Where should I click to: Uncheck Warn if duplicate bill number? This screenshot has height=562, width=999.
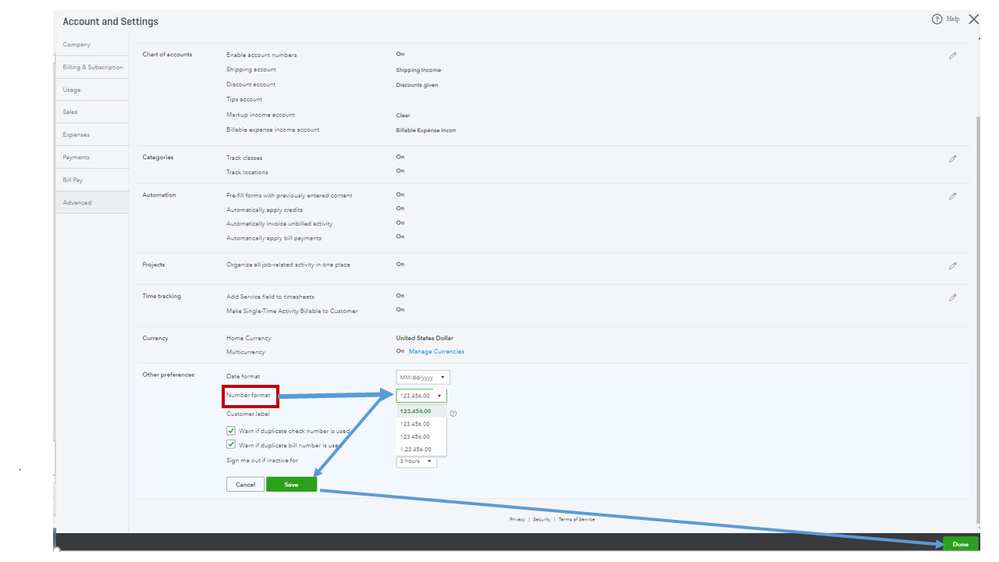(231, 445)
